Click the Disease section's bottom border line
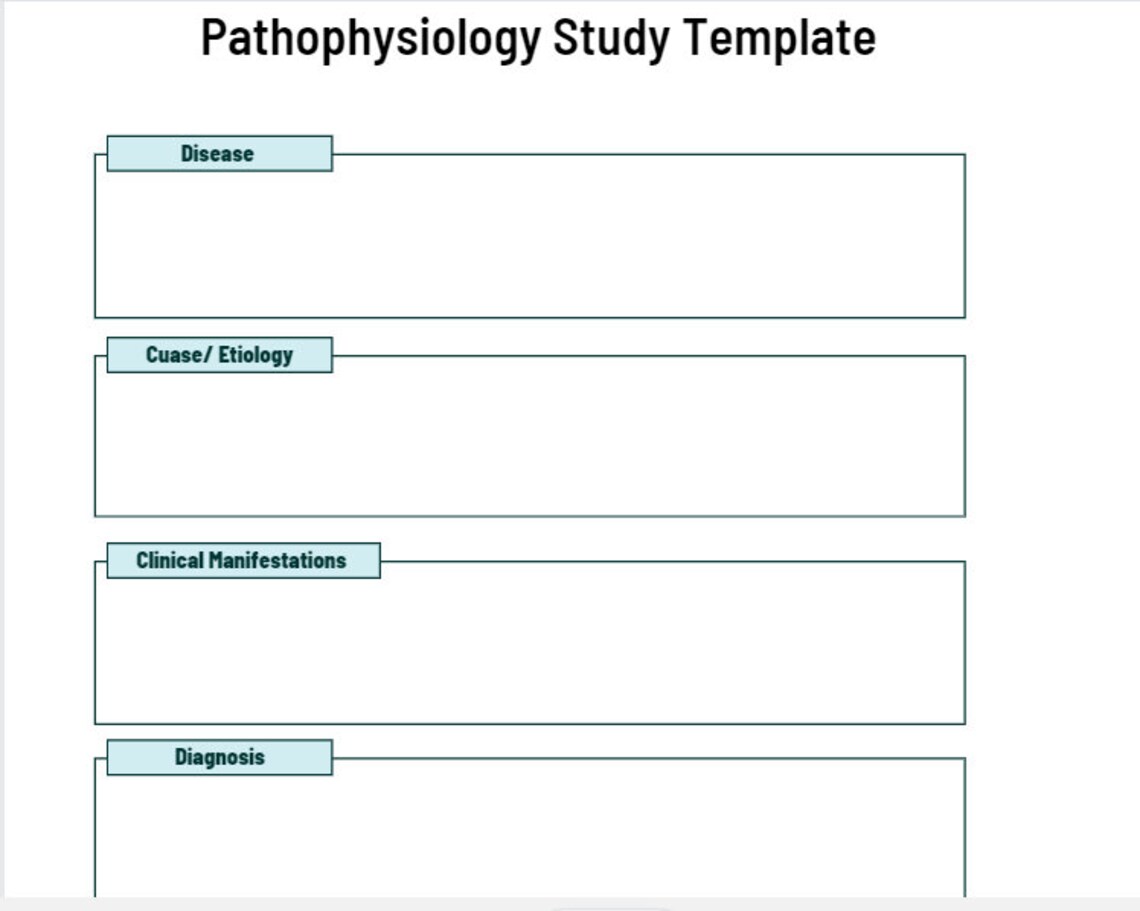This screenshot has width=1140, height=911. point(530,317)
